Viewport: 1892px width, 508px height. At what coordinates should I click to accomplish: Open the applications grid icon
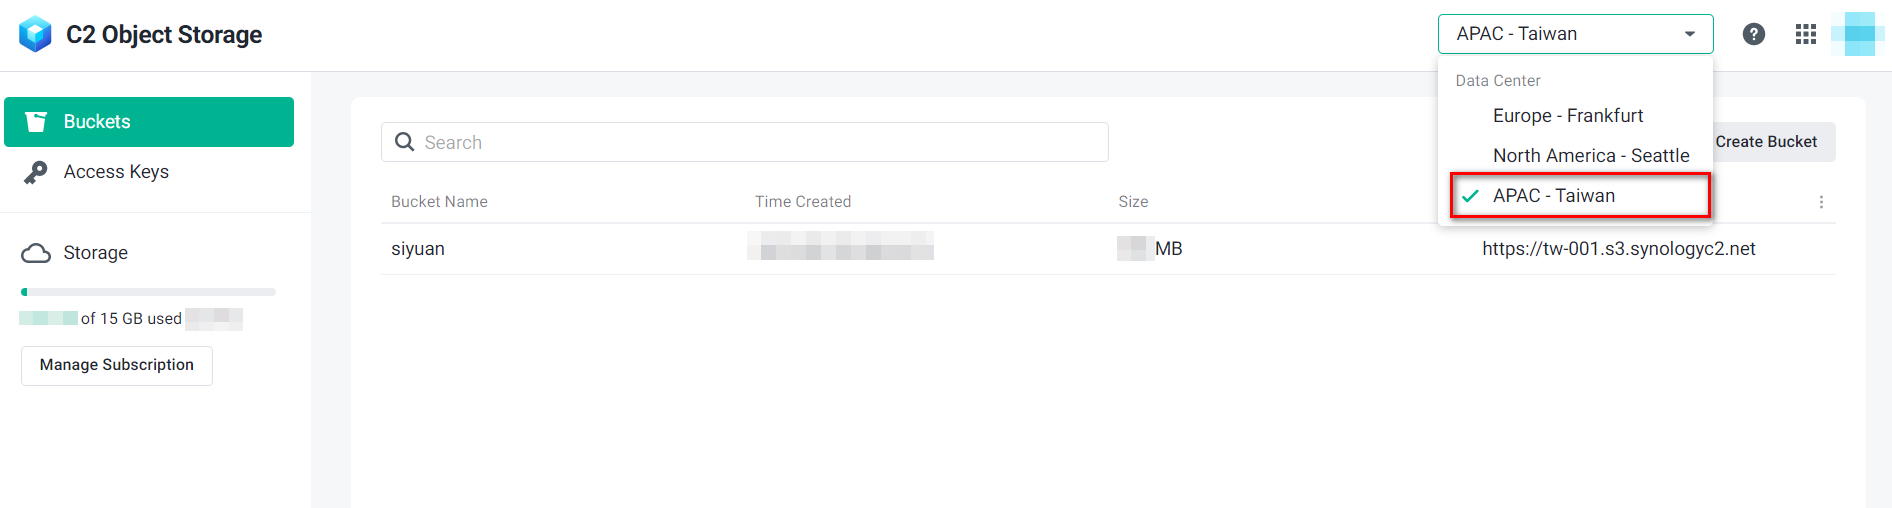(1805, 34)
